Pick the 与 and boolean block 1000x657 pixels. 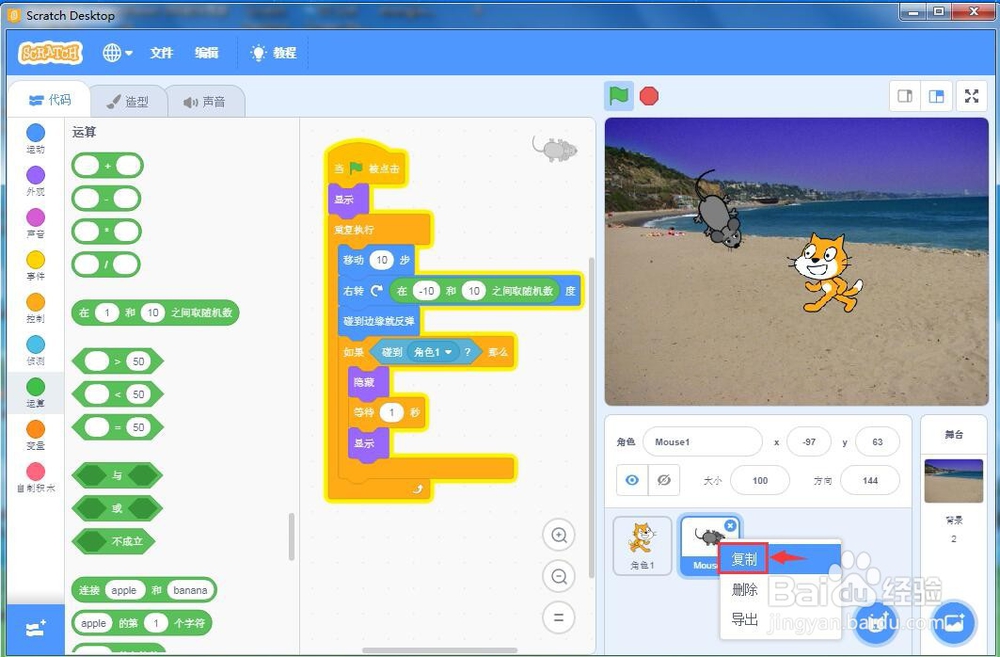(x=117, y=475)
